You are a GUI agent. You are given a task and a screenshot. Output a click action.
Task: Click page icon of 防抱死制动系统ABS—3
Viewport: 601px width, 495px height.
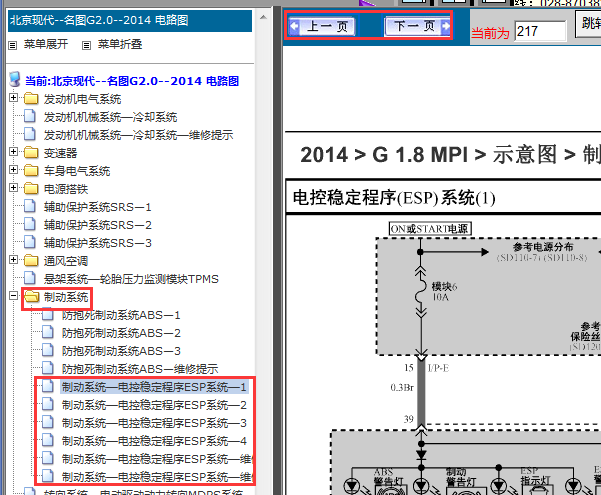(x=48, y=350)
